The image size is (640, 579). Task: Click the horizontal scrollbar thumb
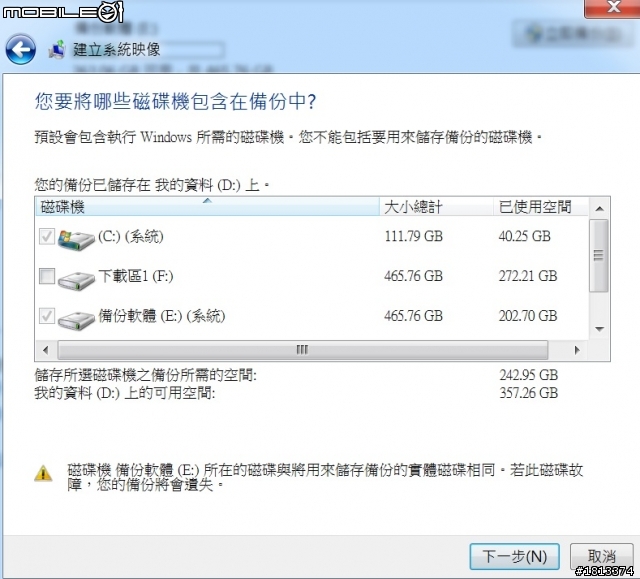click(302, 350)
